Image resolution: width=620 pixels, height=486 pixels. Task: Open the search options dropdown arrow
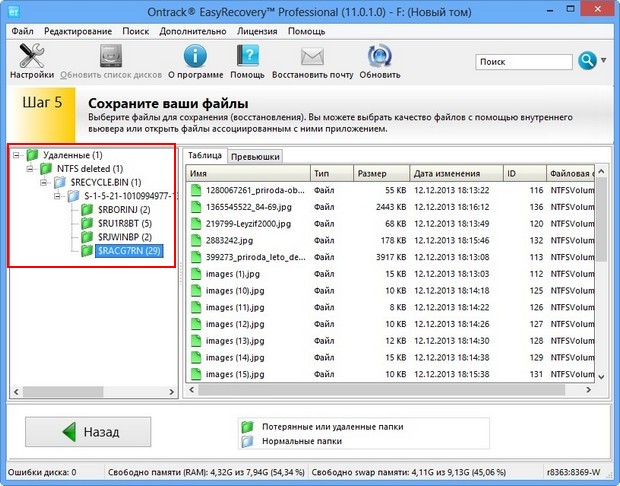(603, 61)
